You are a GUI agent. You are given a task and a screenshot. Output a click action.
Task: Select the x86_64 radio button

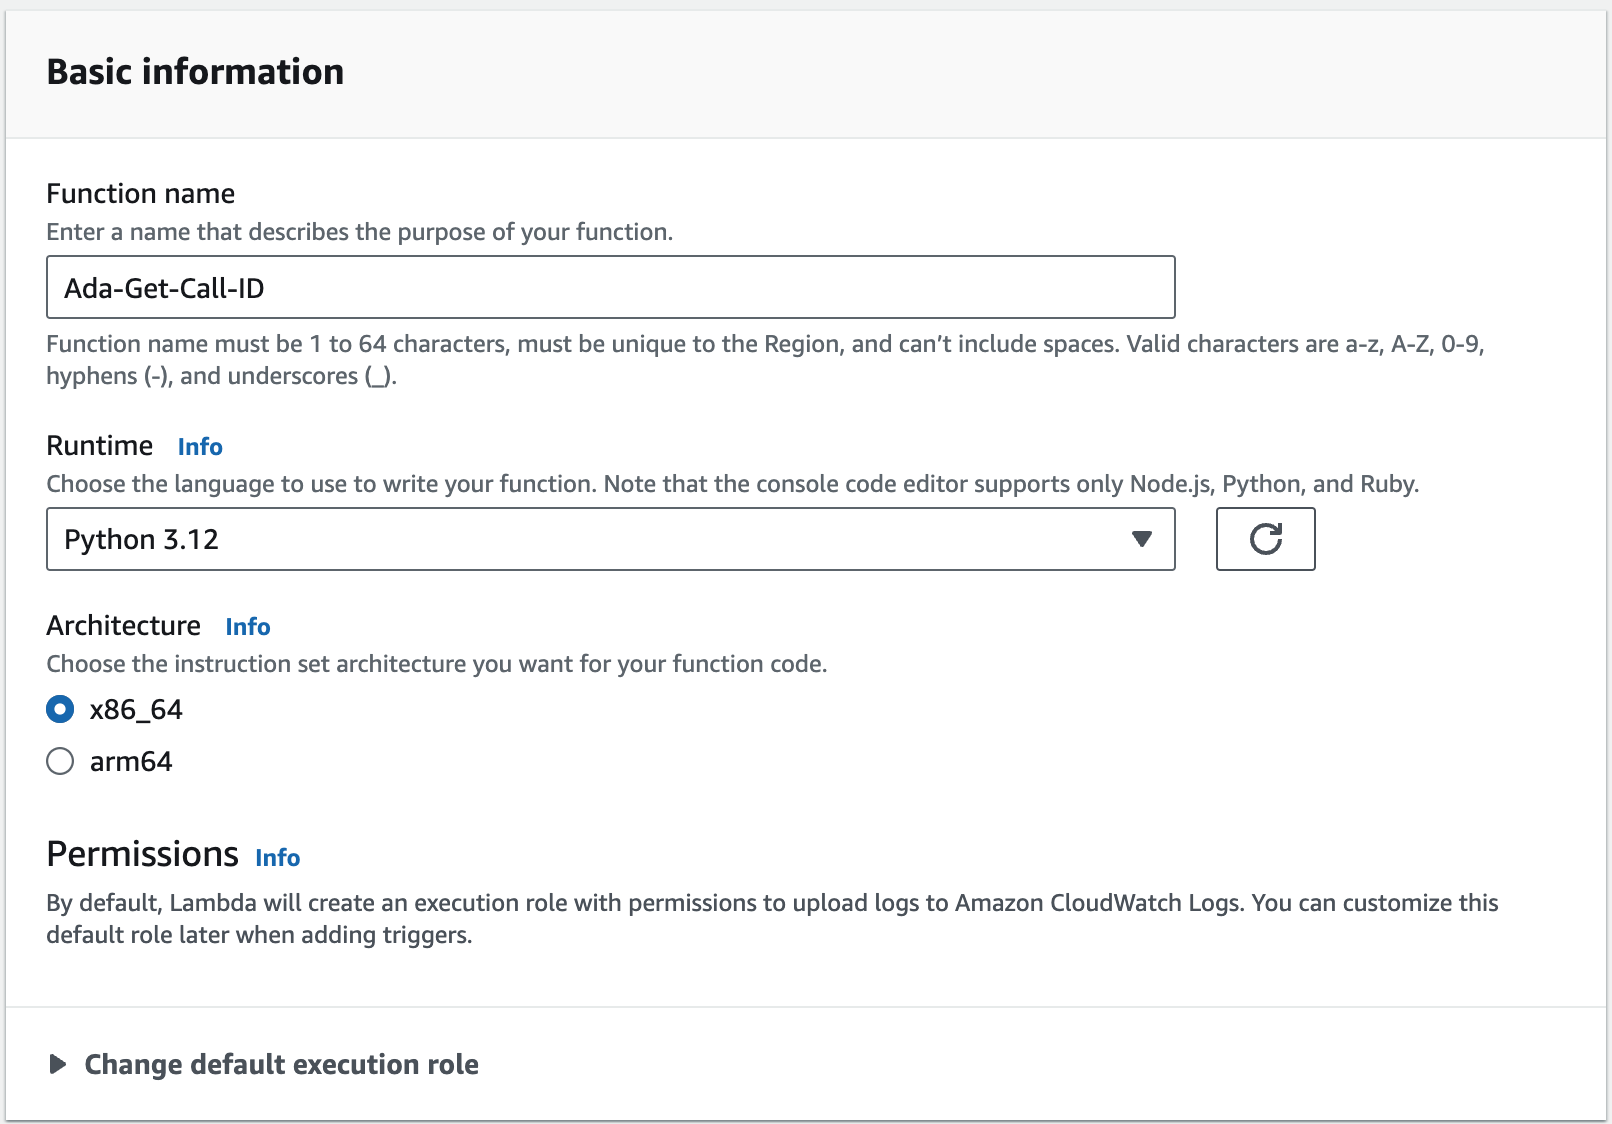tap(60, 709)
